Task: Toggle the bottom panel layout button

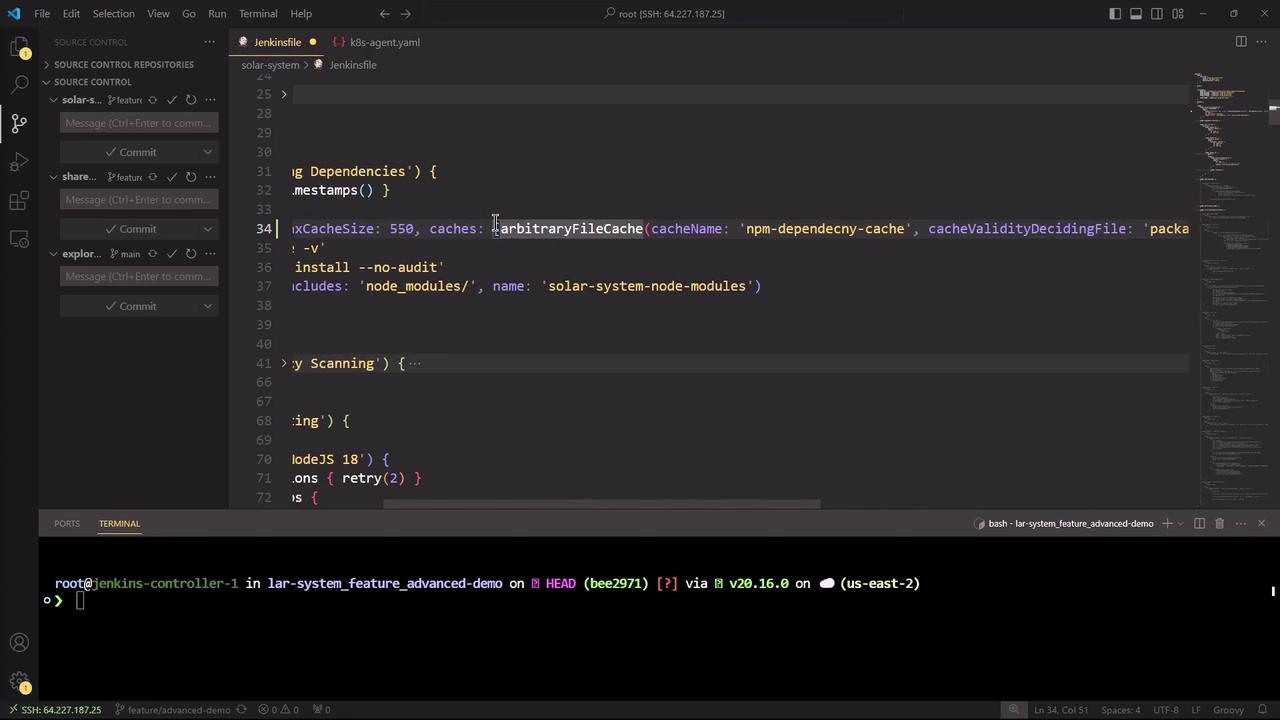Action: point(1136,14)
